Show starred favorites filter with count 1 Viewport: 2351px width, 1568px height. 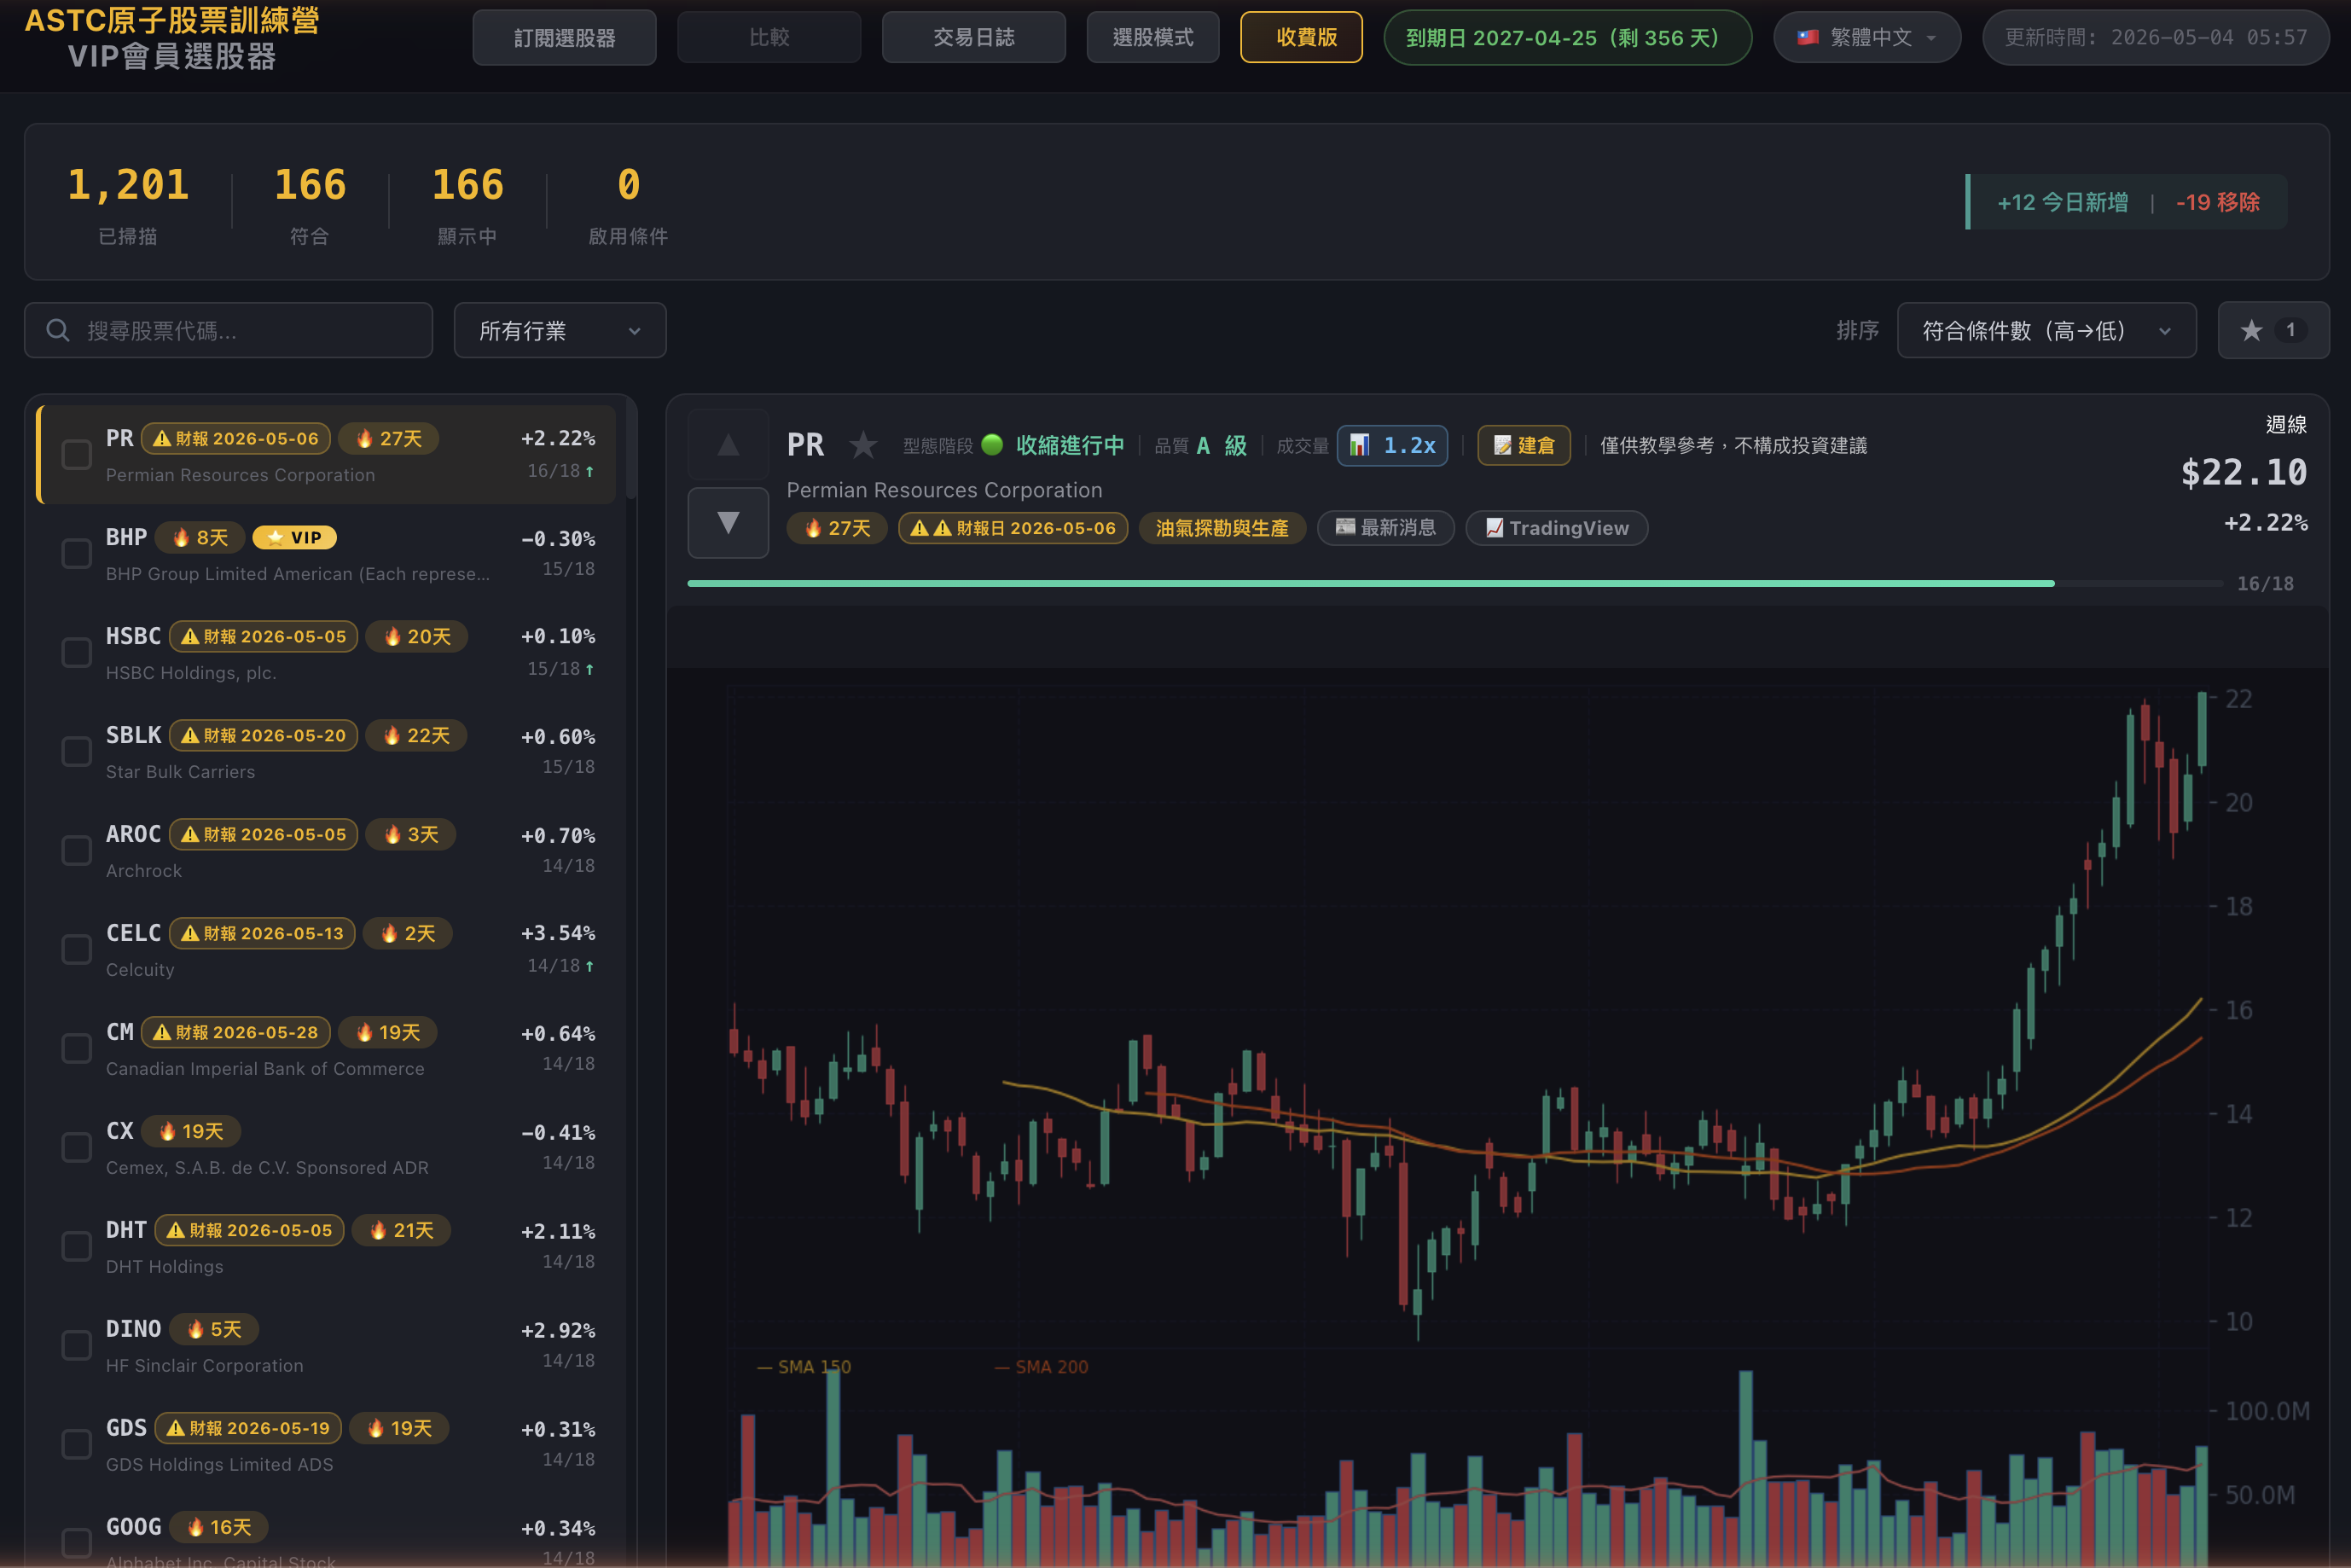click(2273, 330)
